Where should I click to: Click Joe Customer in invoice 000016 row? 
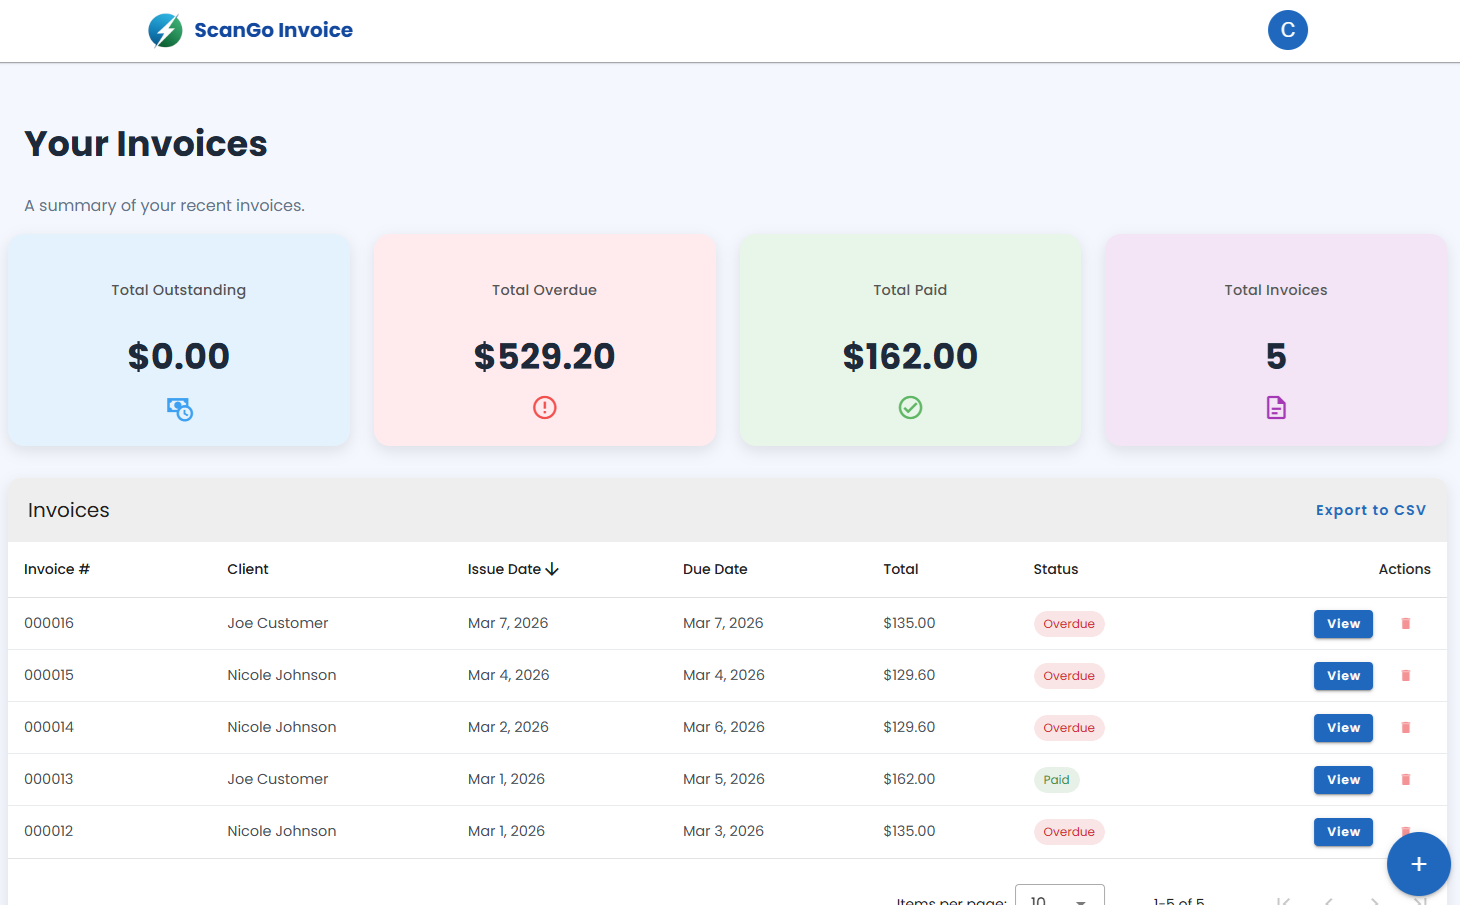(277, 623)
